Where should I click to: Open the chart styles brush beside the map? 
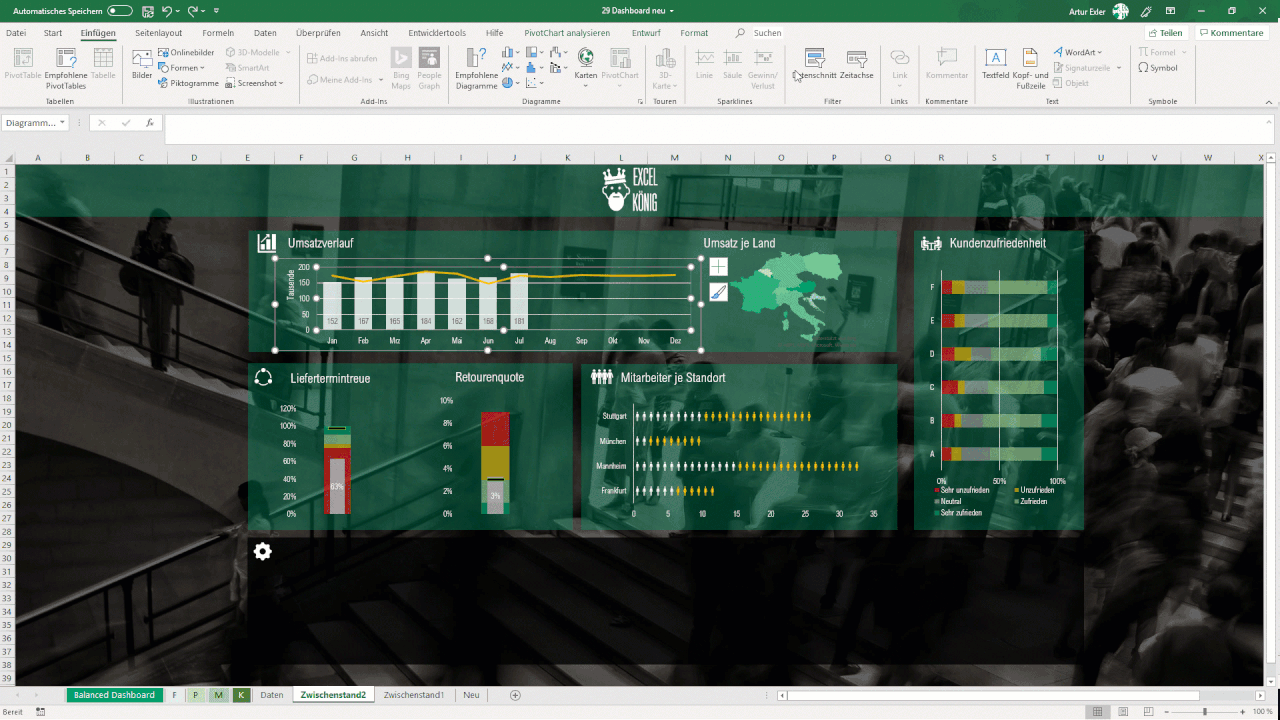point(717,294)
